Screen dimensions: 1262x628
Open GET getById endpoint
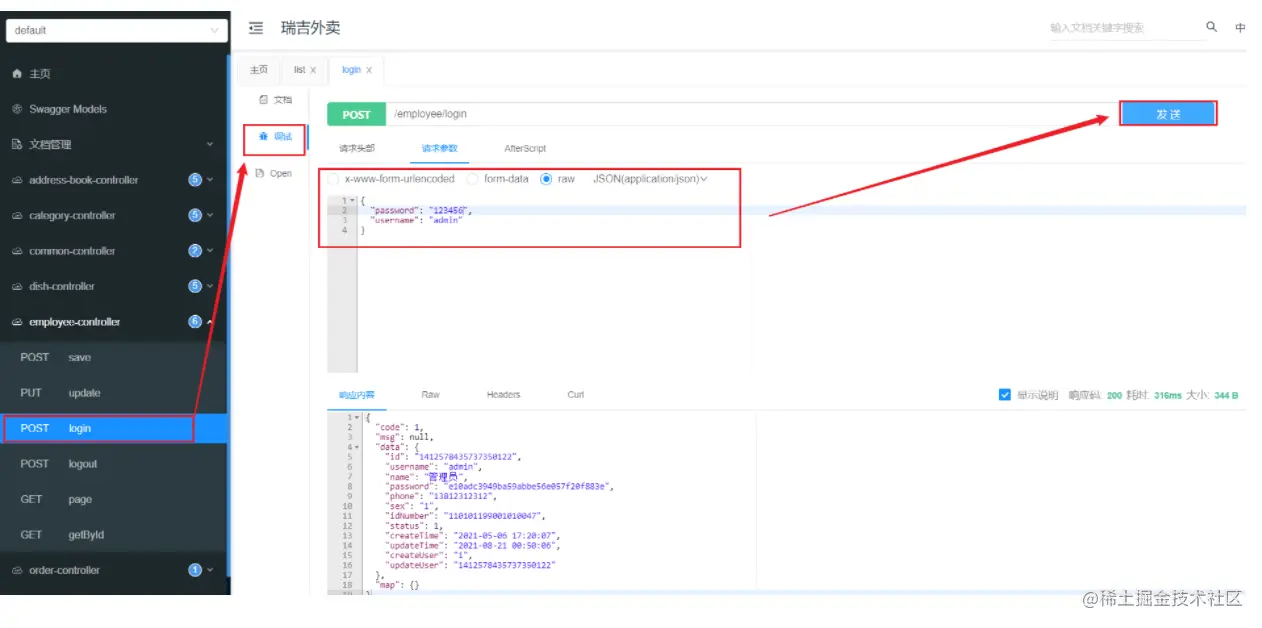(x=114, y=535)
